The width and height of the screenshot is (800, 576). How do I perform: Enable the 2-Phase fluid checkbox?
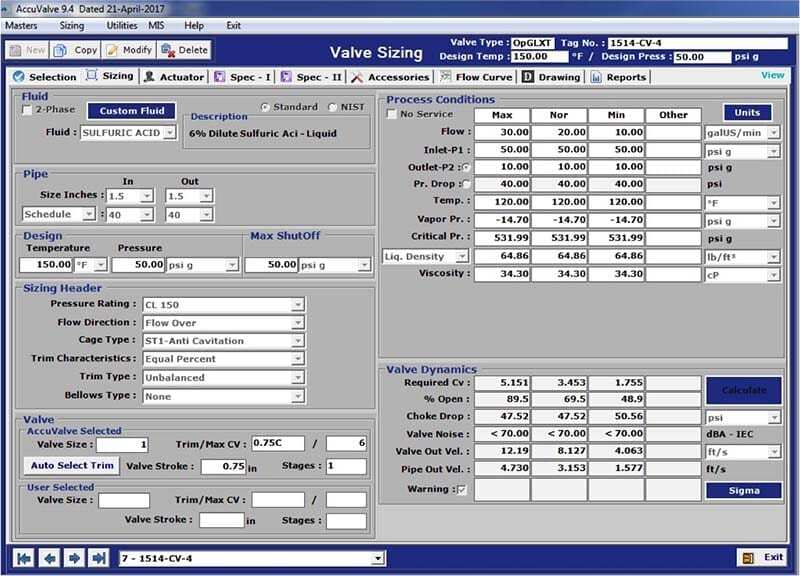25,112
